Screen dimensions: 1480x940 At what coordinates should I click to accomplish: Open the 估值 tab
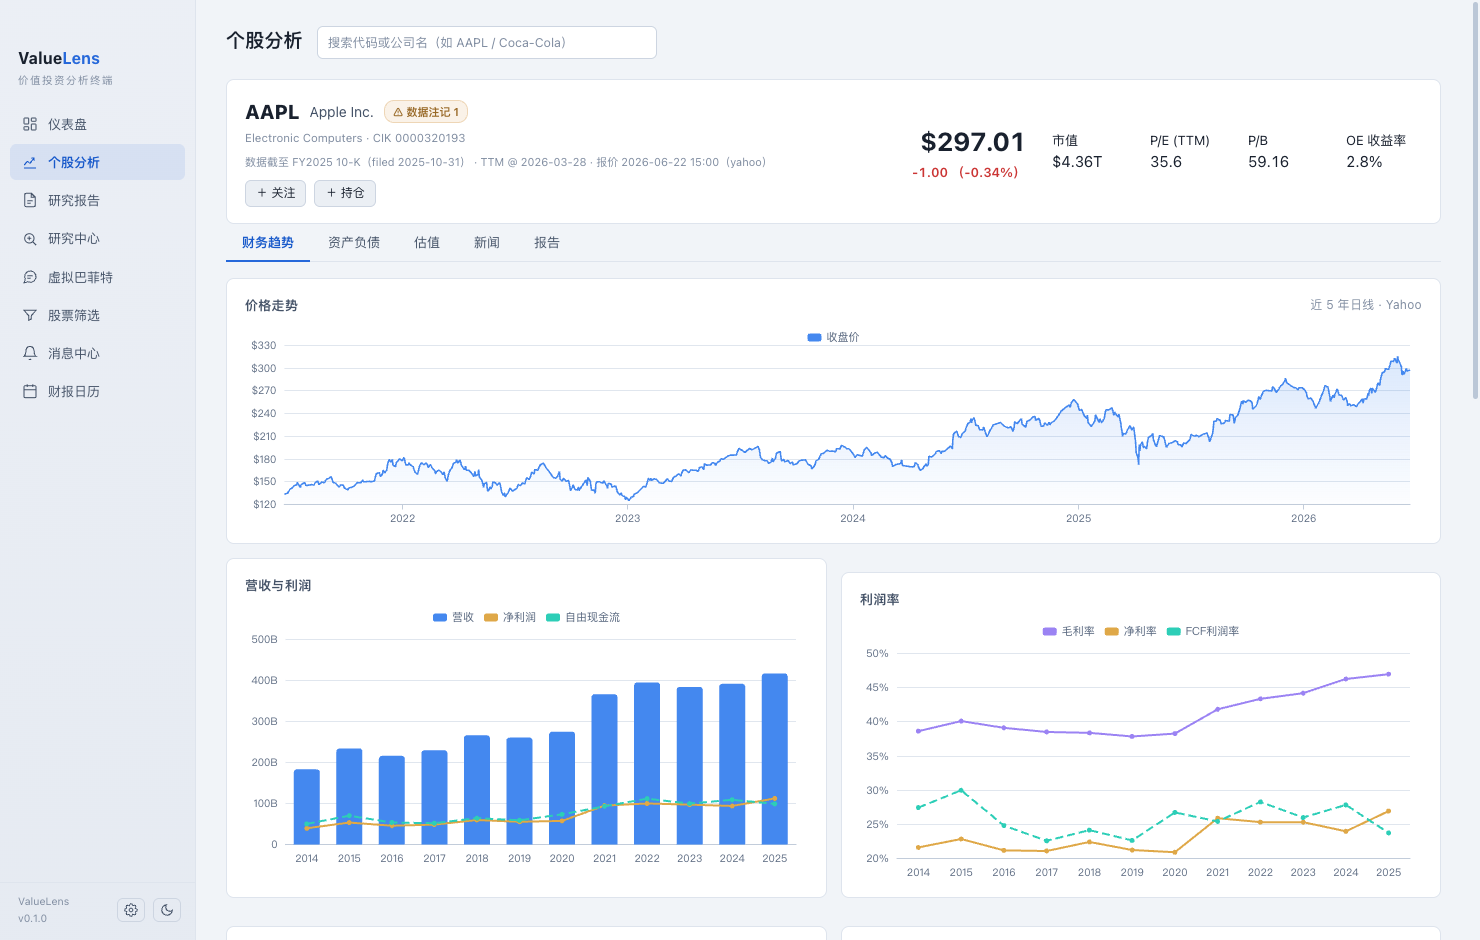point(427,243)
